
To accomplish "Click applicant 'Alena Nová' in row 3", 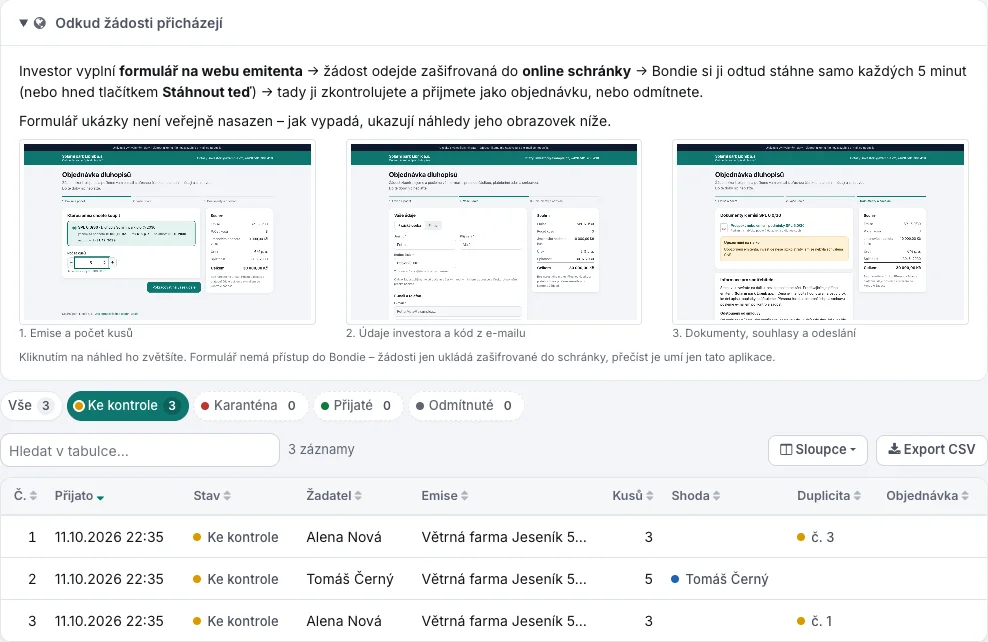I will [x=344, y=621].
